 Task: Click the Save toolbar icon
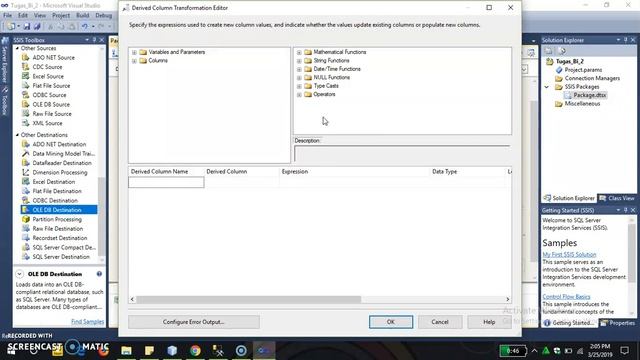click(x=27, y=27)
